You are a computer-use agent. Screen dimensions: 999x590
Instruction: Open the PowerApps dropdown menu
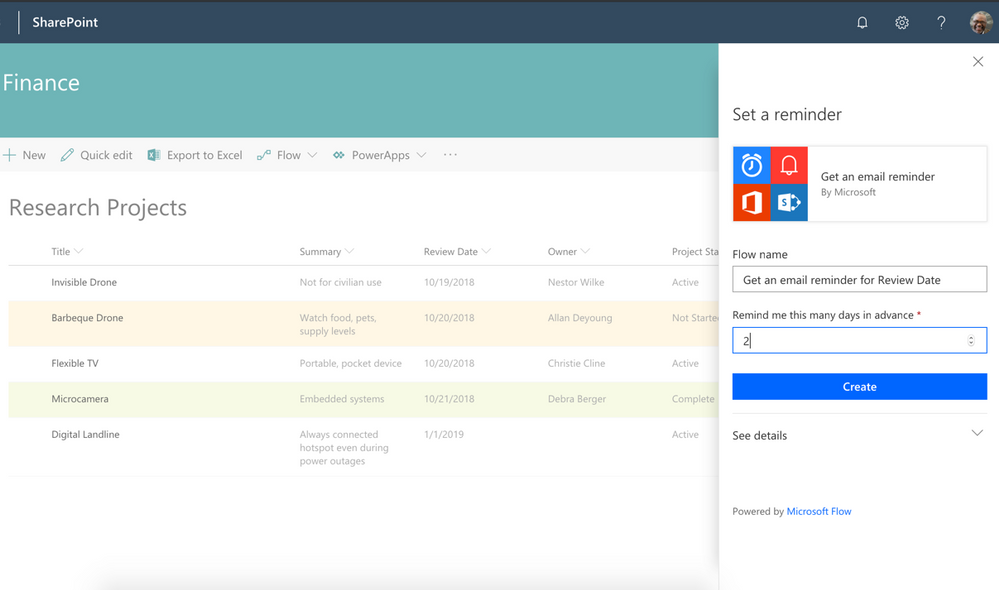tap(380, 155)
